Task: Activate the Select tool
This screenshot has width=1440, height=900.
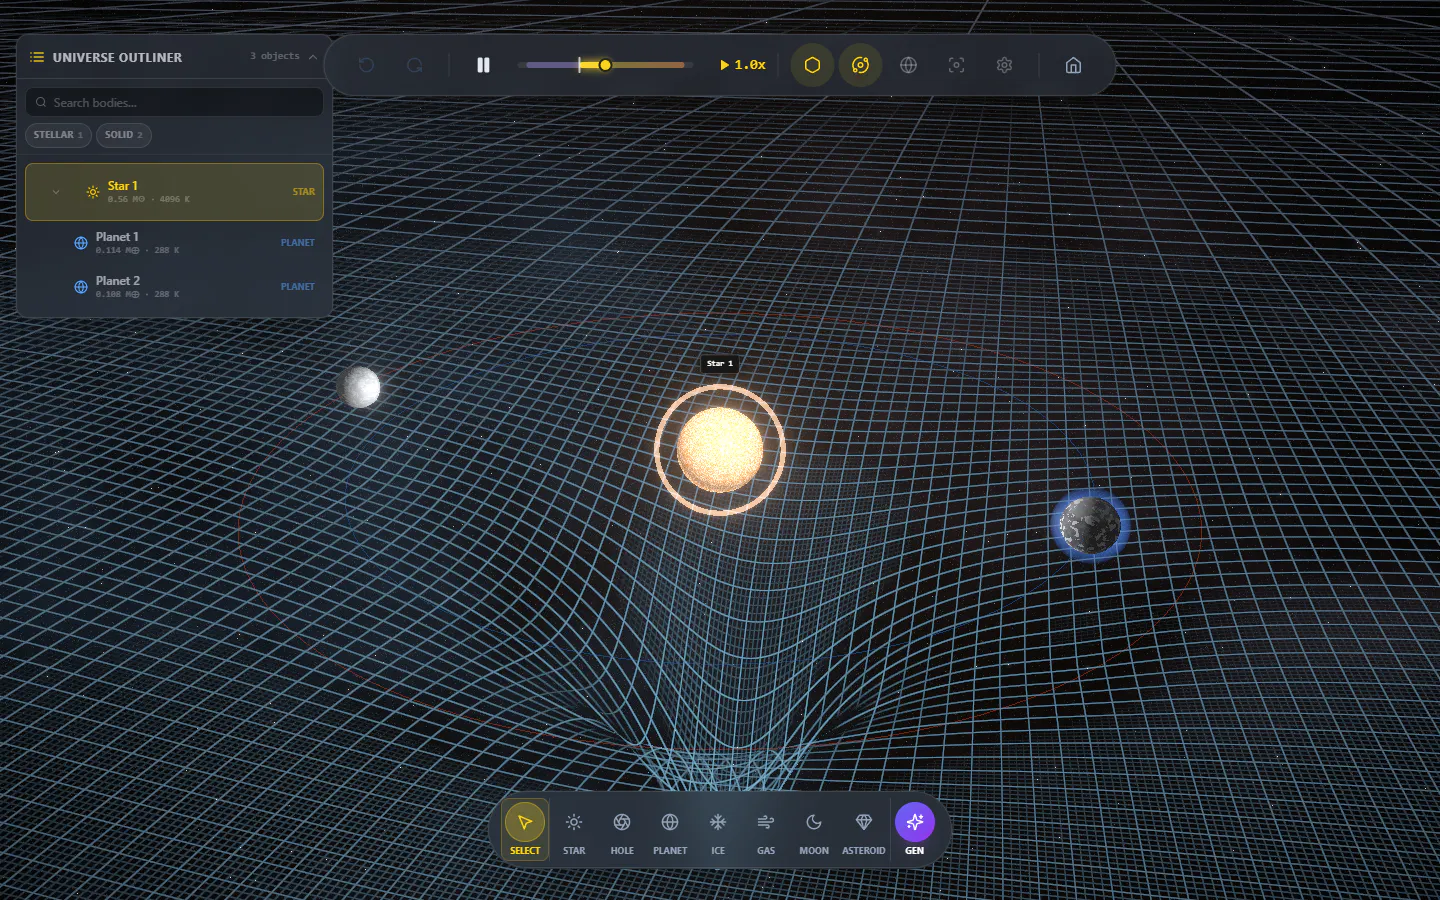Action: 525,829
